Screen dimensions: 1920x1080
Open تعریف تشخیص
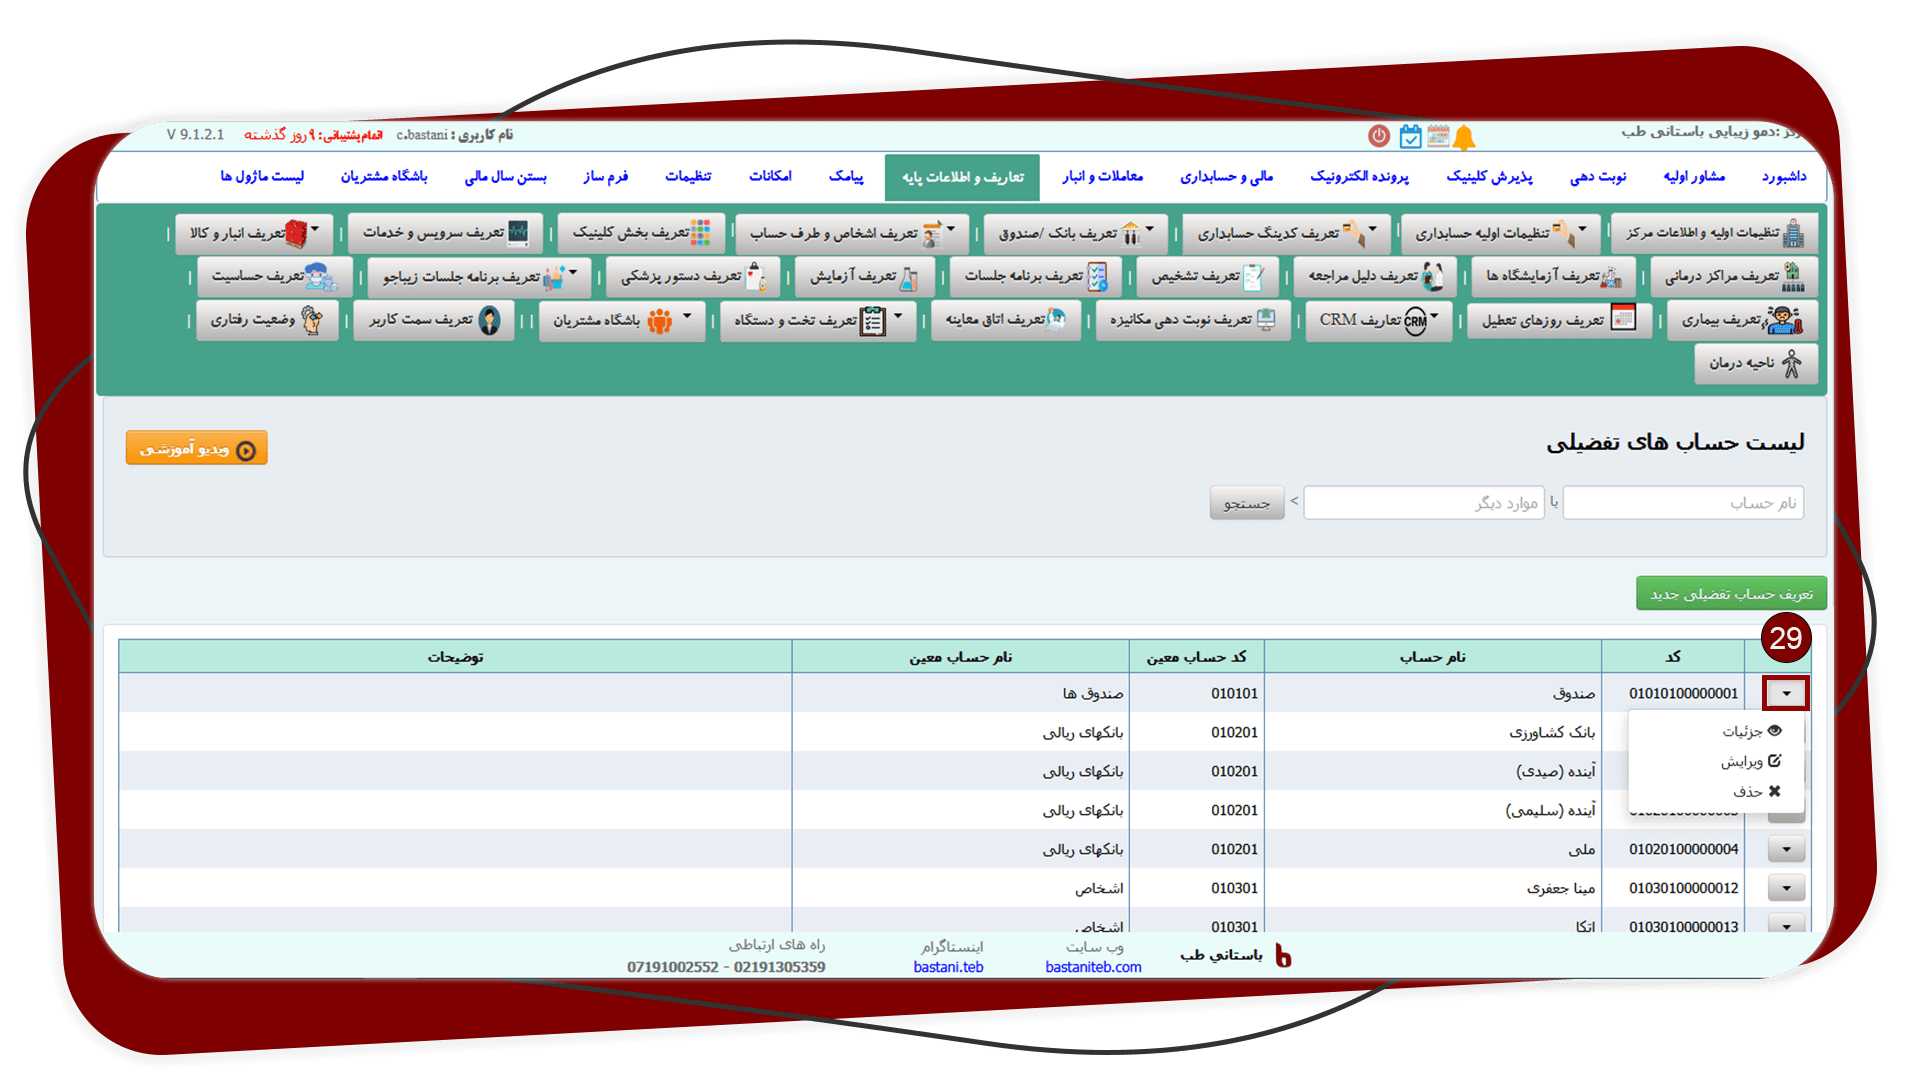click(x=1208, y=276)
